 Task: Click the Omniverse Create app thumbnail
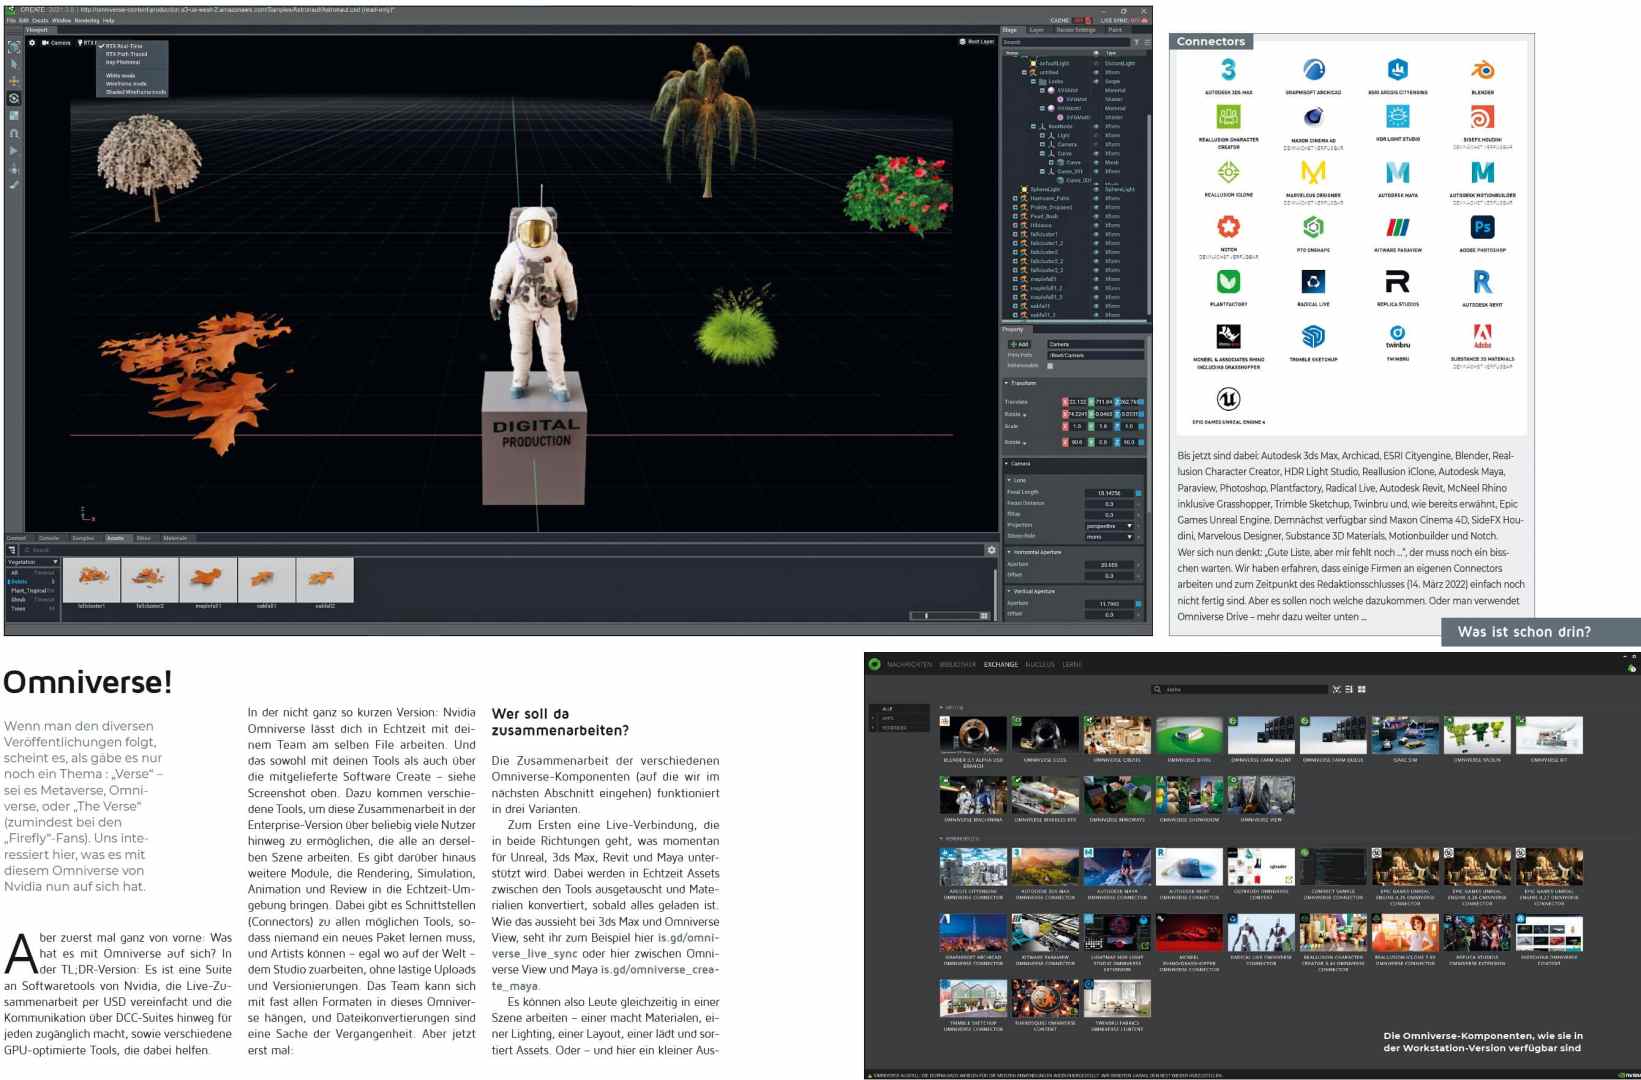pos(1117,735)
